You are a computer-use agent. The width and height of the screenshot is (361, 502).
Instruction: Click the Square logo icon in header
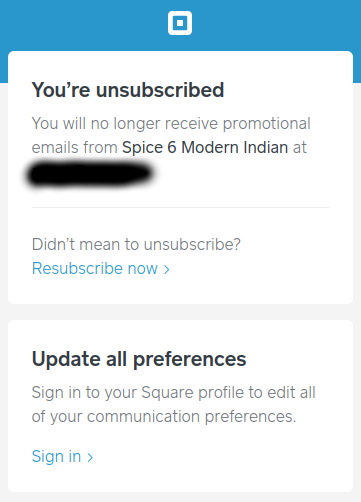pyautogui.click(x=180, y=23)
